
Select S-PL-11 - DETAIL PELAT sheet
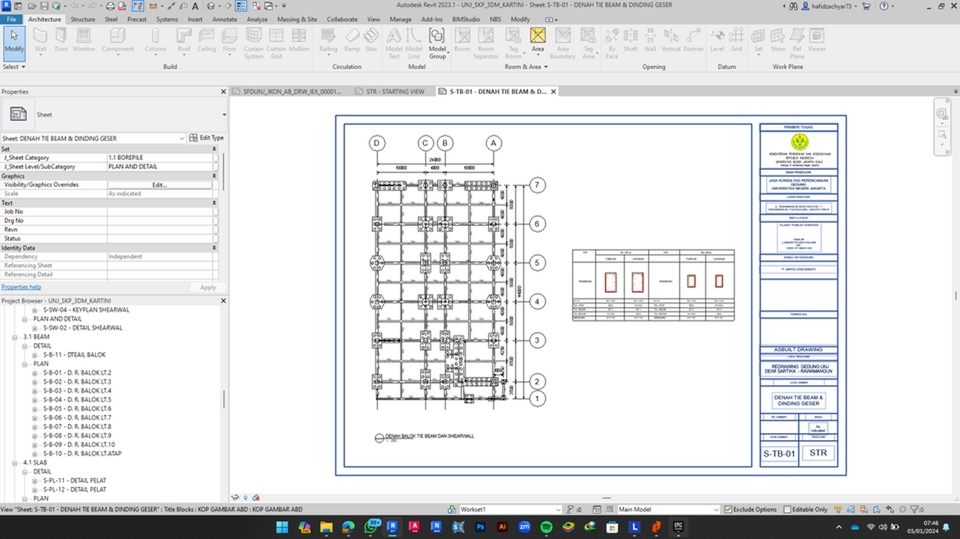pyautogui.click(x=75, y=481)
